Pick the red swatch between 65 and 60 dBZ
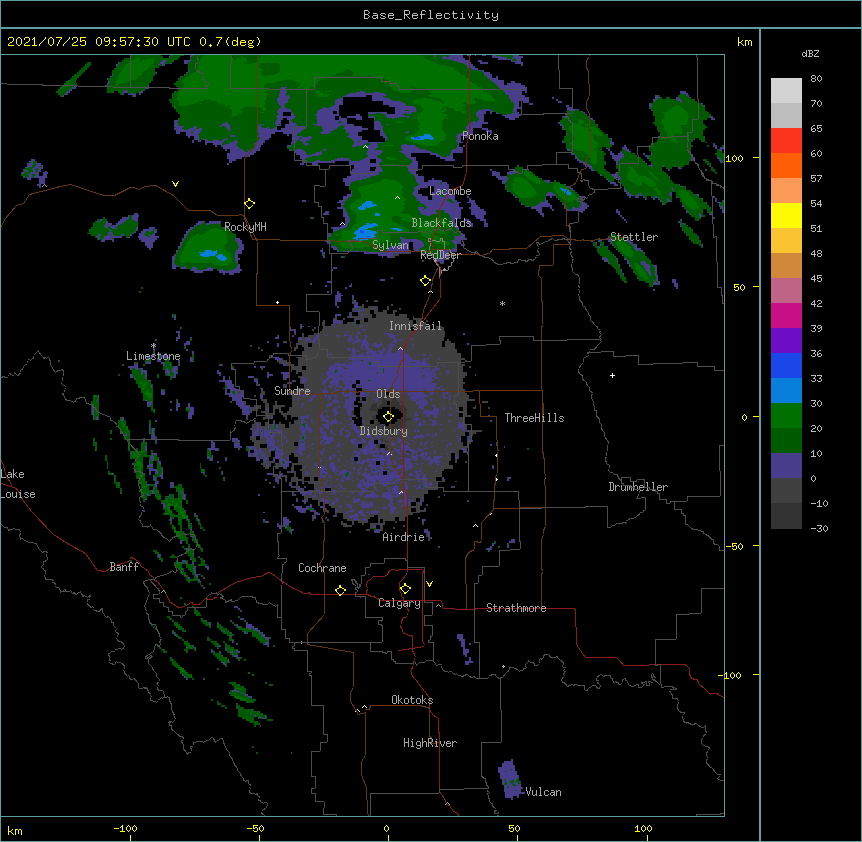 point(786,140)
